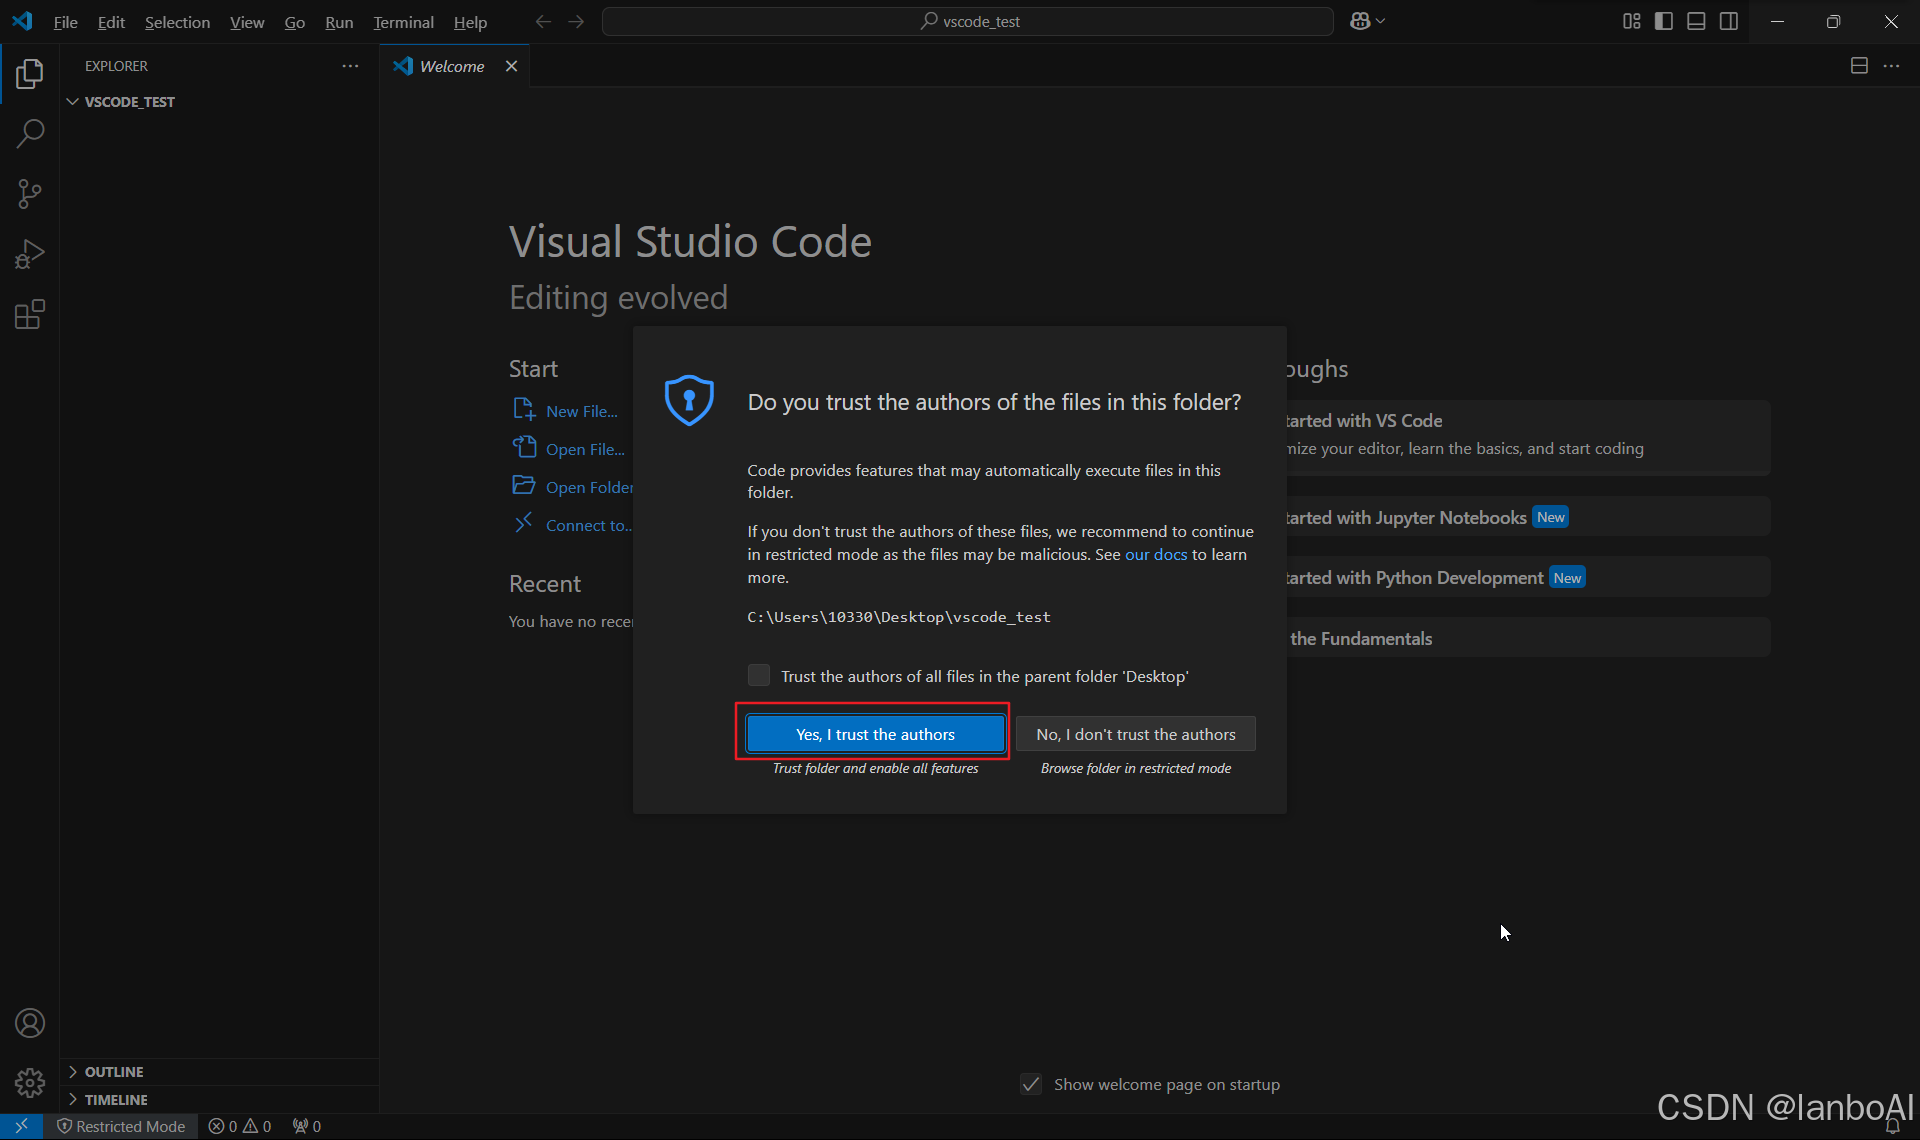Open the Terminal menu

click(x=403, y=22)
